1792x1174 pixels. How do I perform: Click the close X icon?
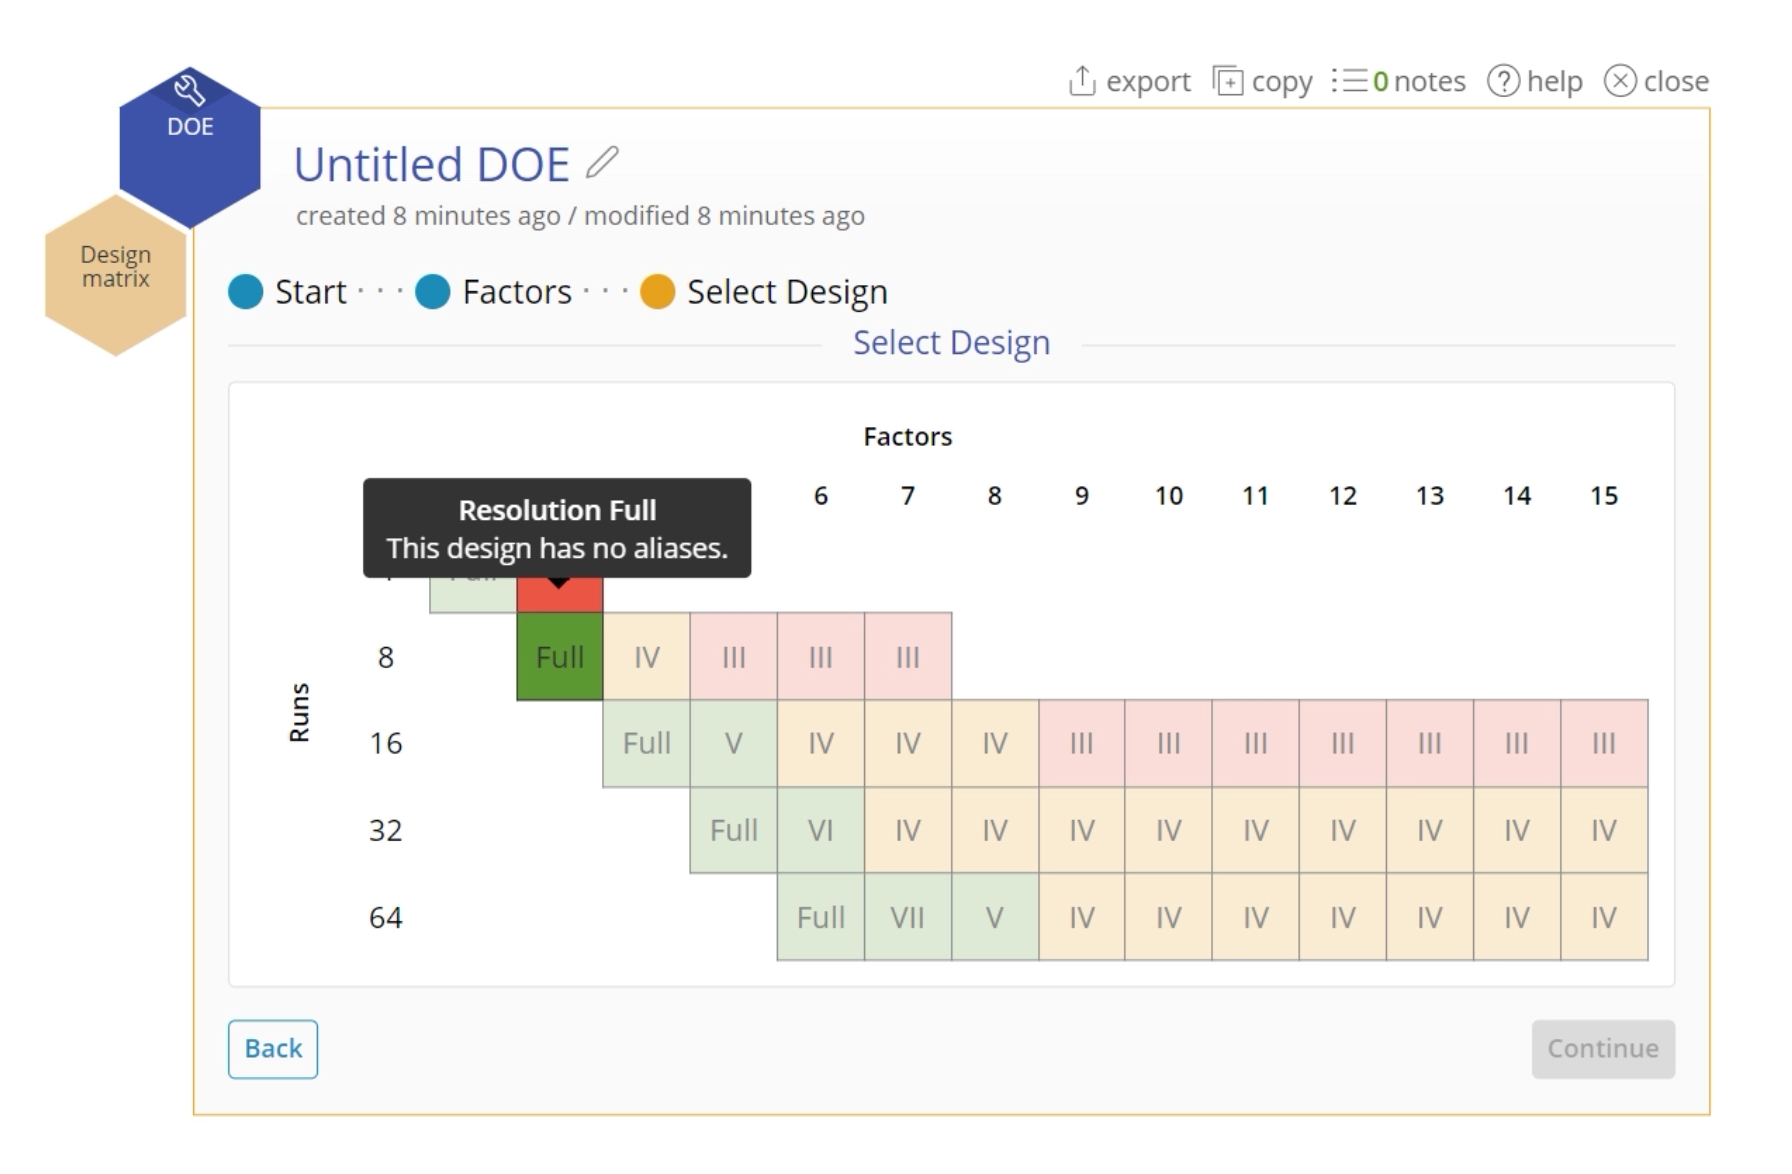(1620, 81)
